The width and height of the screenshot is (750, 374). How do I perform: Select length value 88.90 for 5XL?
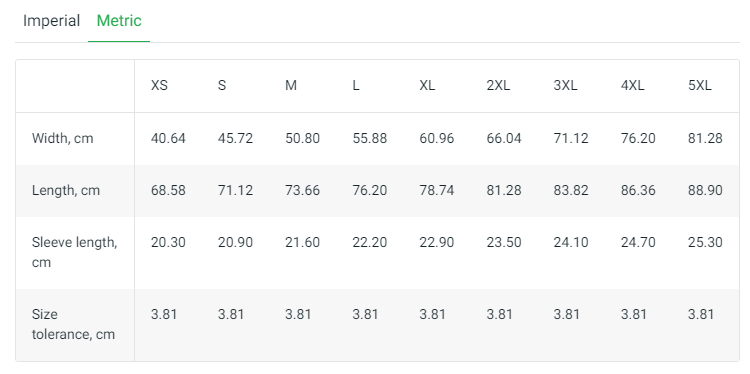click(x=706, y=190)
